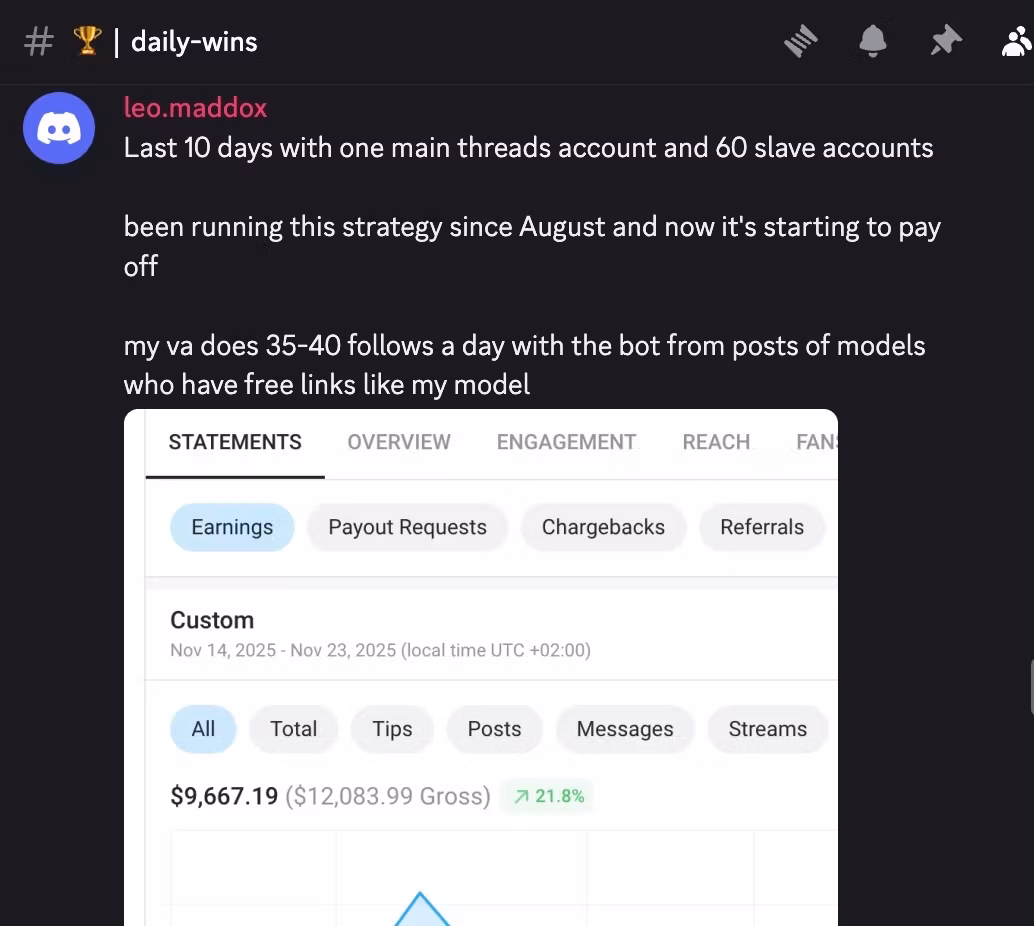Open the Custom date range selector
Image resolution: width=1034 pixels, height=926 pixels.
click(x=212, y=620)
